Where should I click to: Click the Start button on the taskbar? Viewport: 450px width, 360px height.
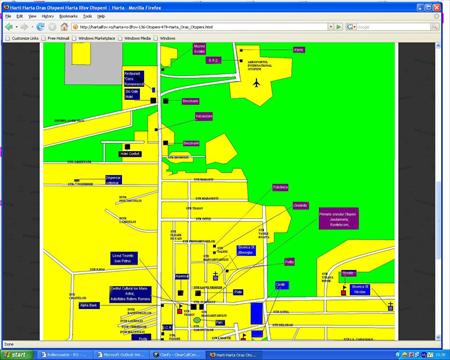coord(17,355)
